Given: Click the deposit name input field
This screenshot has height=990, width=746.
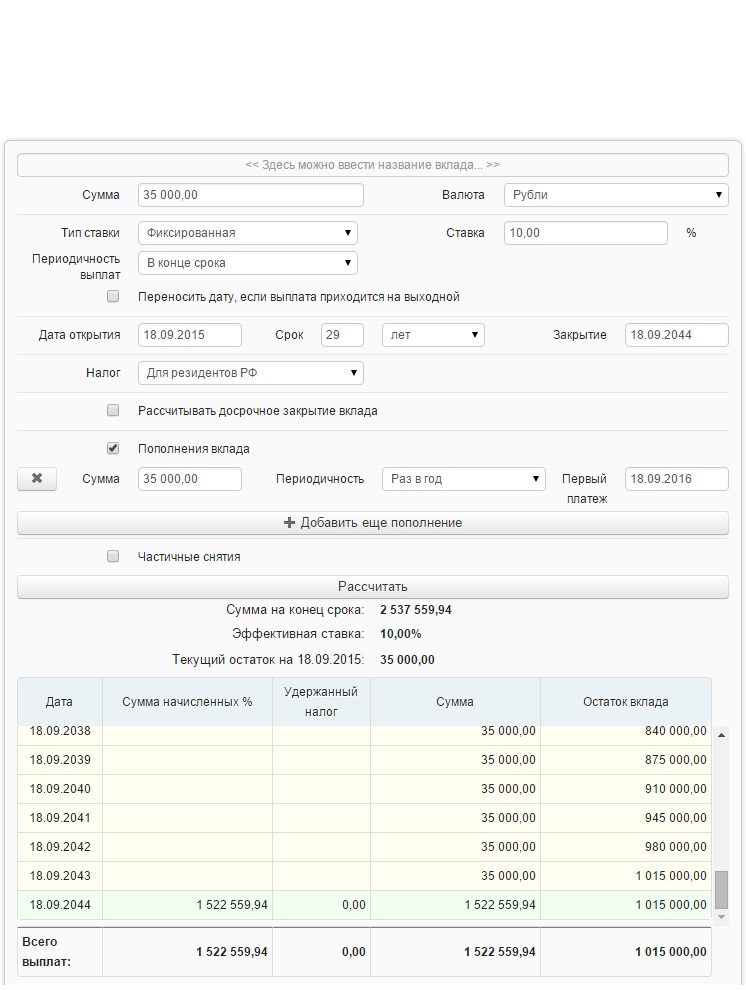Looking at the screenshot, I should [x=372, y=165].
